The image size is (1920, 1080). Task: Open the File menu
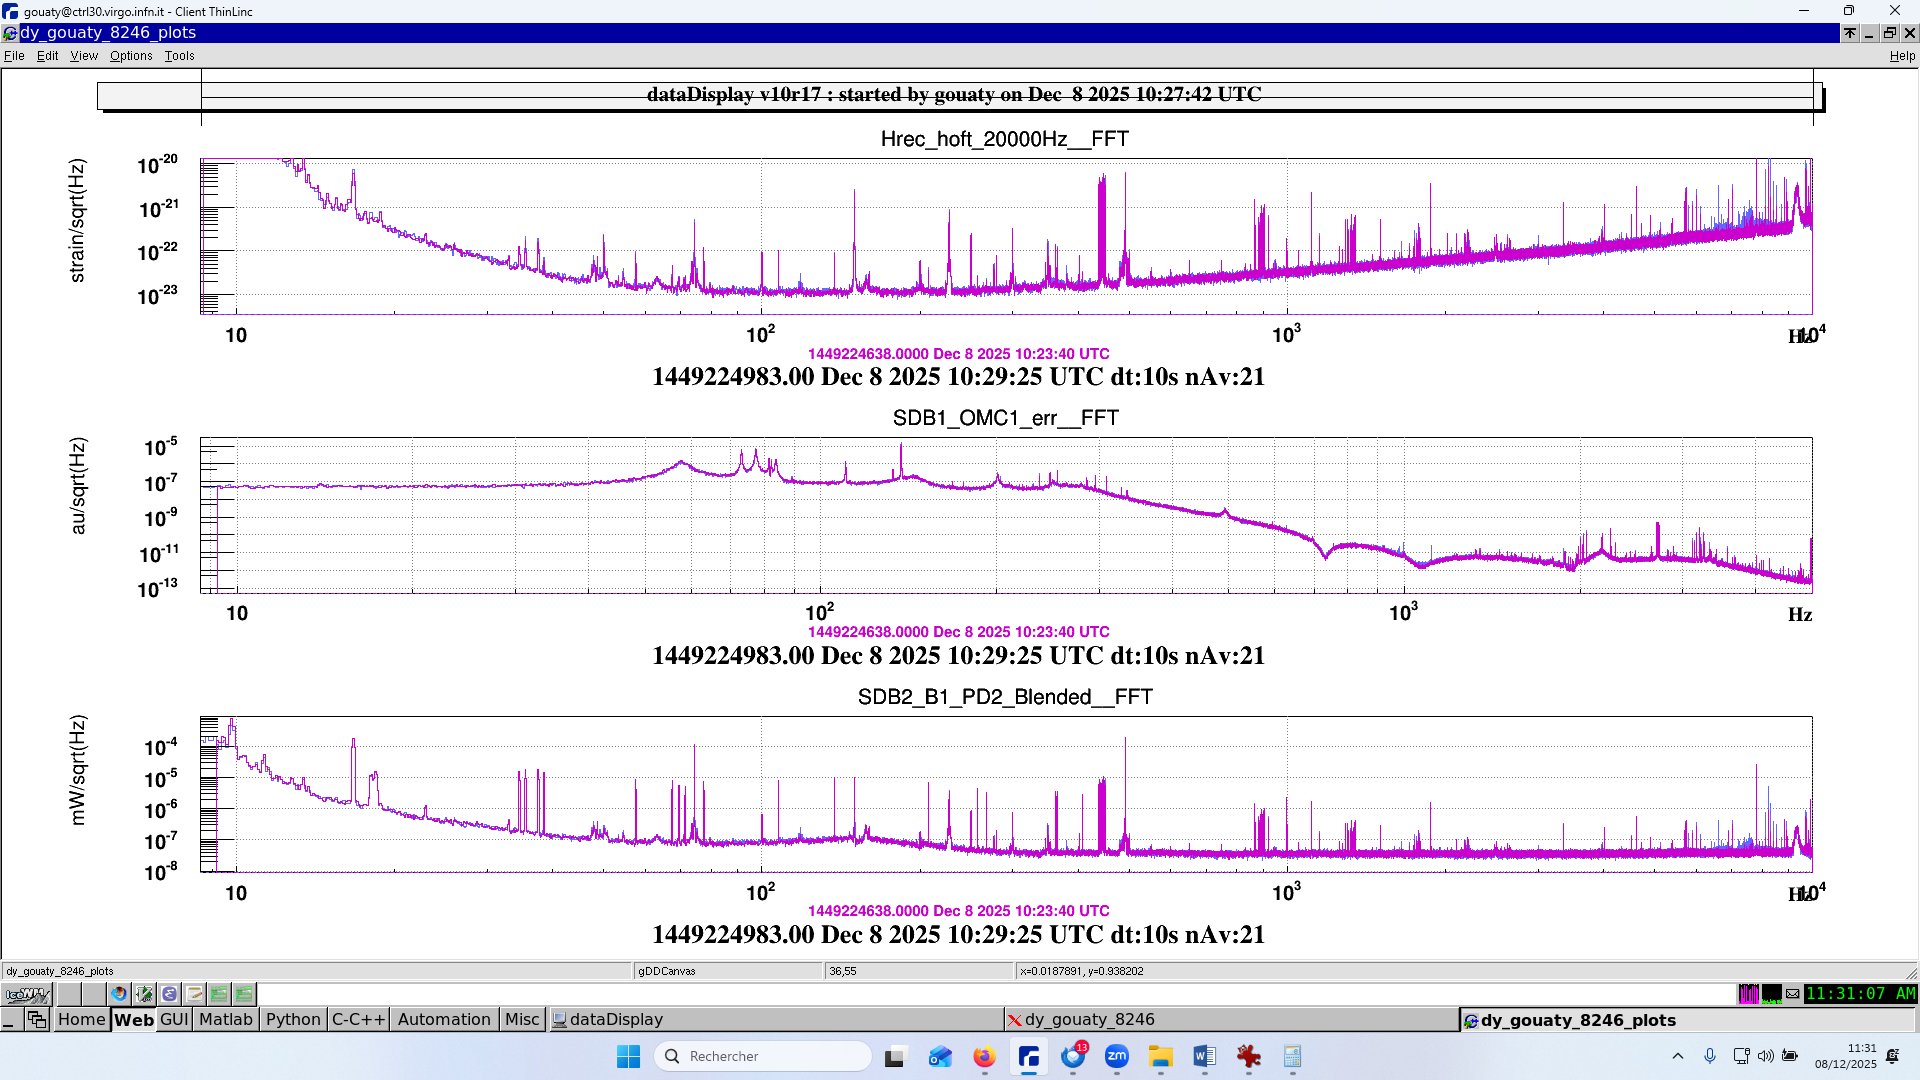(14, 56)
